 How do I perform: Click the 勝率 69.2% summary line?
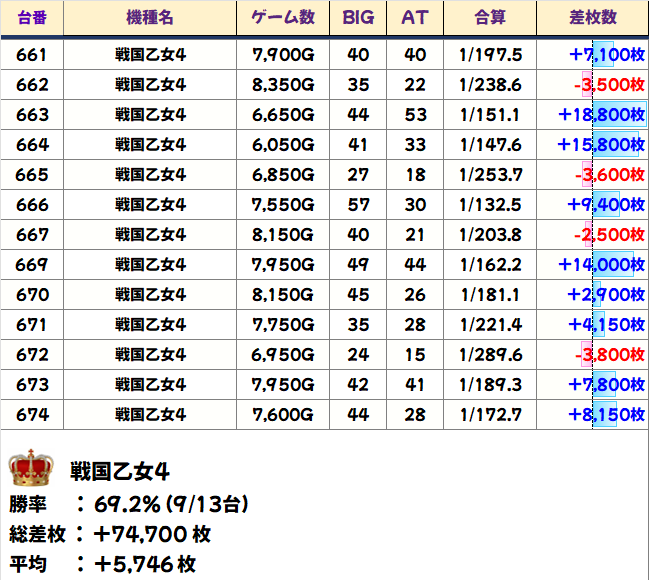pyautogui.click(x=129, y=503)
